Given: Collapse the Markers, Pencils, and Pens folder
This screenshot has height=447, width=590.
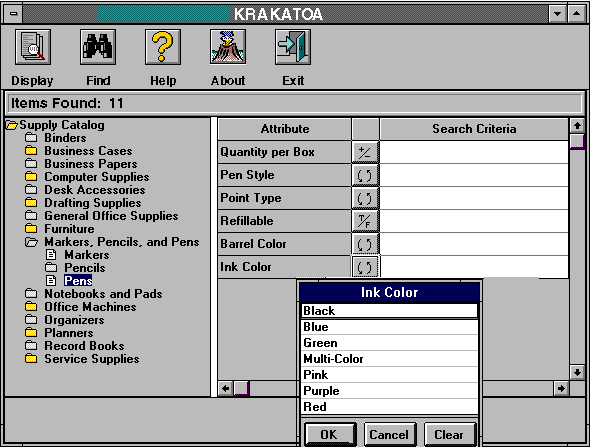Looking at the screenshot, I should 32,242.
